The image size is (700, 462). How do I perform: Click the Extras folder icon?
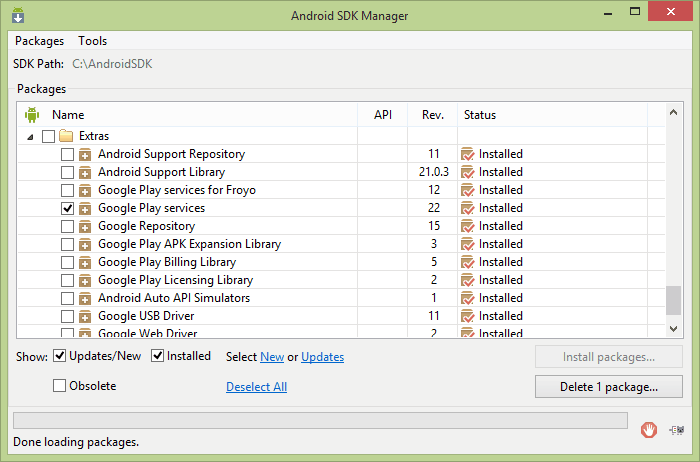[67, 136]
